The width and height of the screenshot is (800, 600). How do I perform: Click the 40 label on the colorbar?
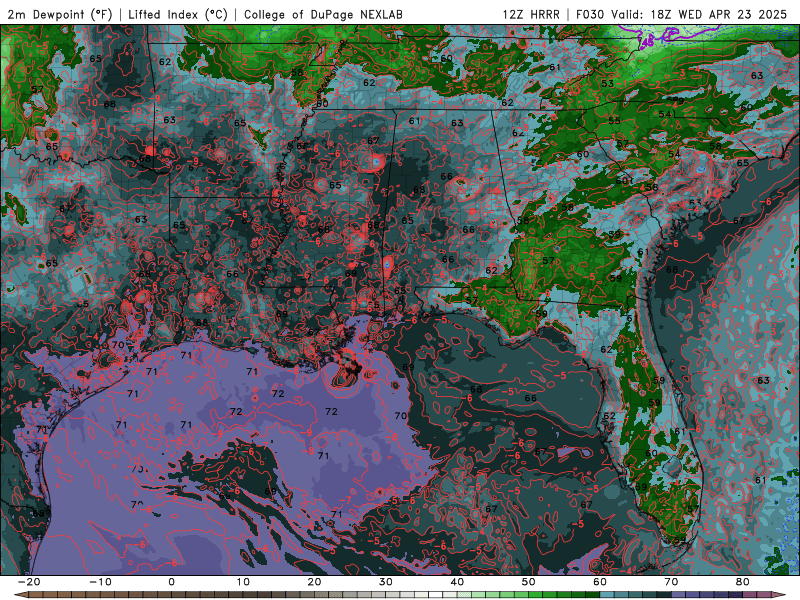457,582
